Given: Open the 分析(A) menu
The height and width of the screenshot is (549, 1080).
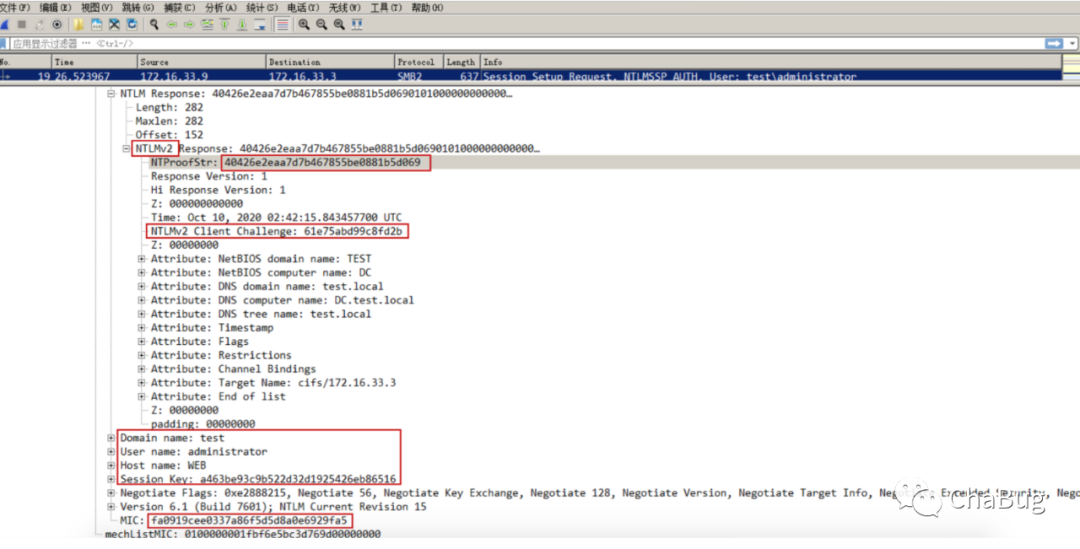Looking at the screenshot, I should (220, 8).
